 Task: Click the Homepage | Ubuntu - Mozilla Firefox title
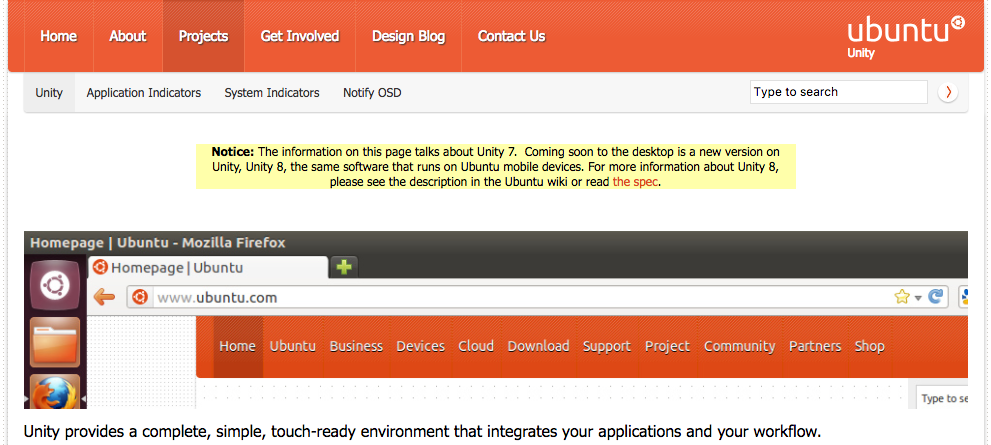coord(157,243)
